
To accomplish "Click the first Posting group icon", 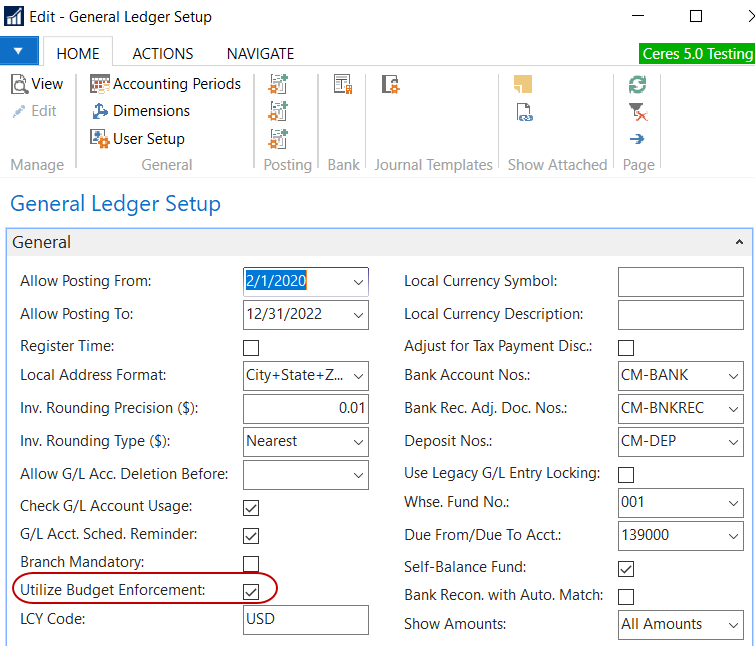I will click(279, 84).
